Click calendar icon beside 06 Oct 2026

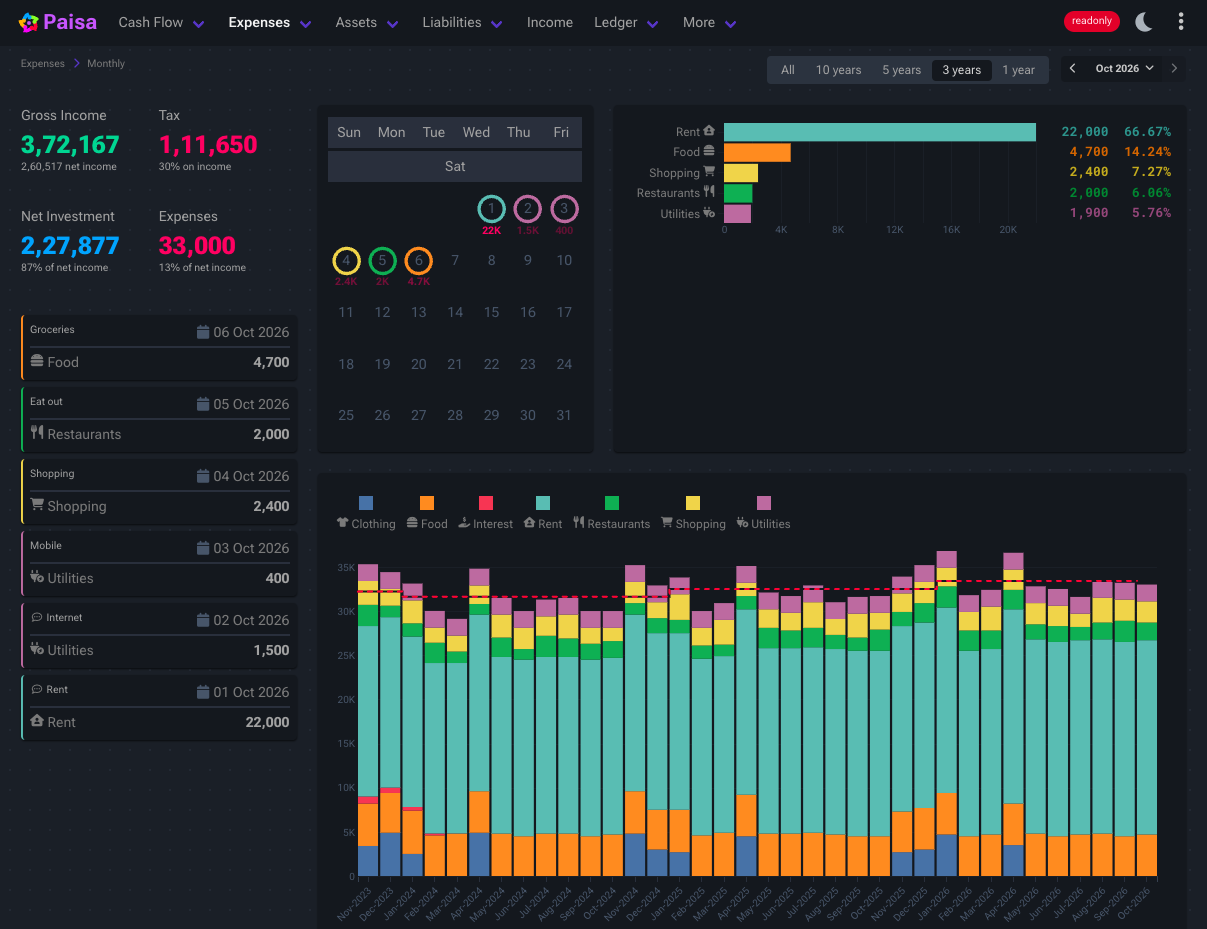coord(203,332)
